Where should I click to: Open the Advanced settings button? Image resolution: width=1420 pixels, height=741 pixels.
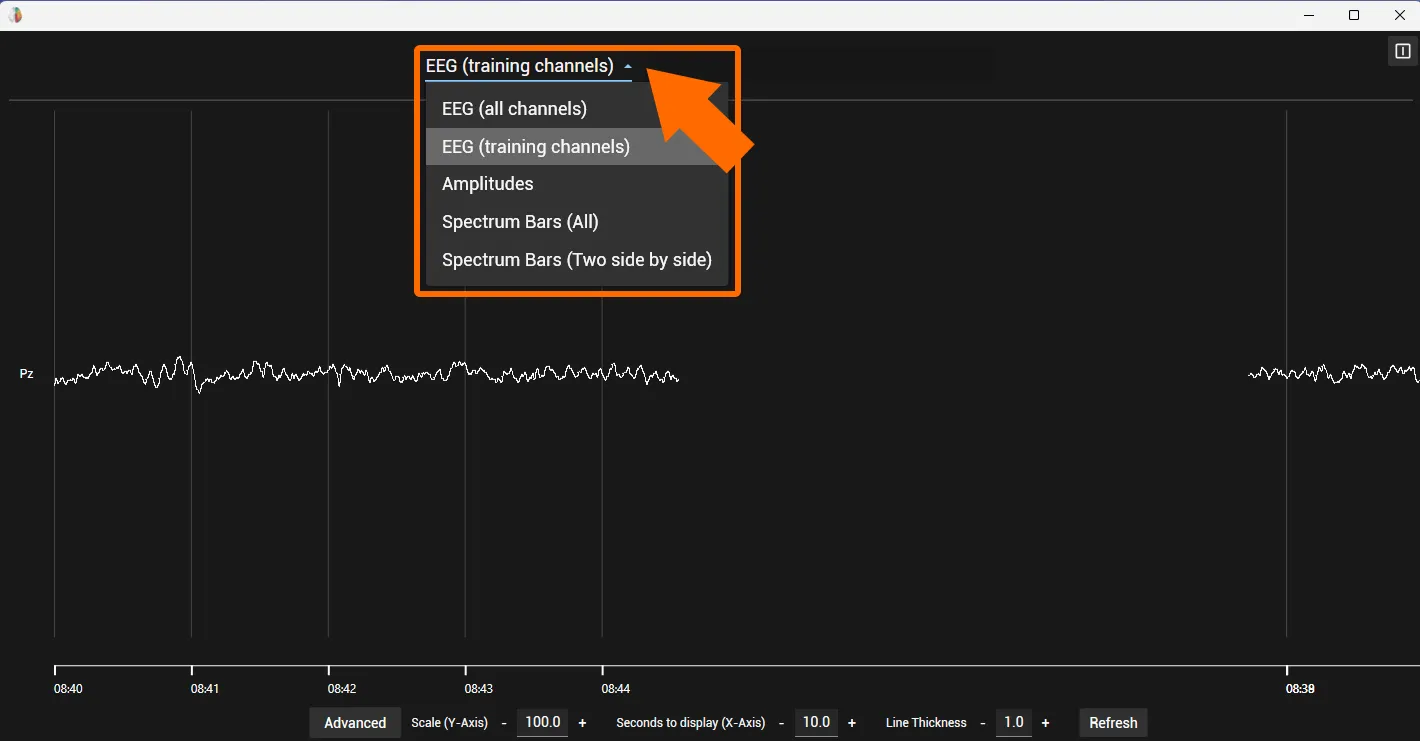click(x=355, y=723)
